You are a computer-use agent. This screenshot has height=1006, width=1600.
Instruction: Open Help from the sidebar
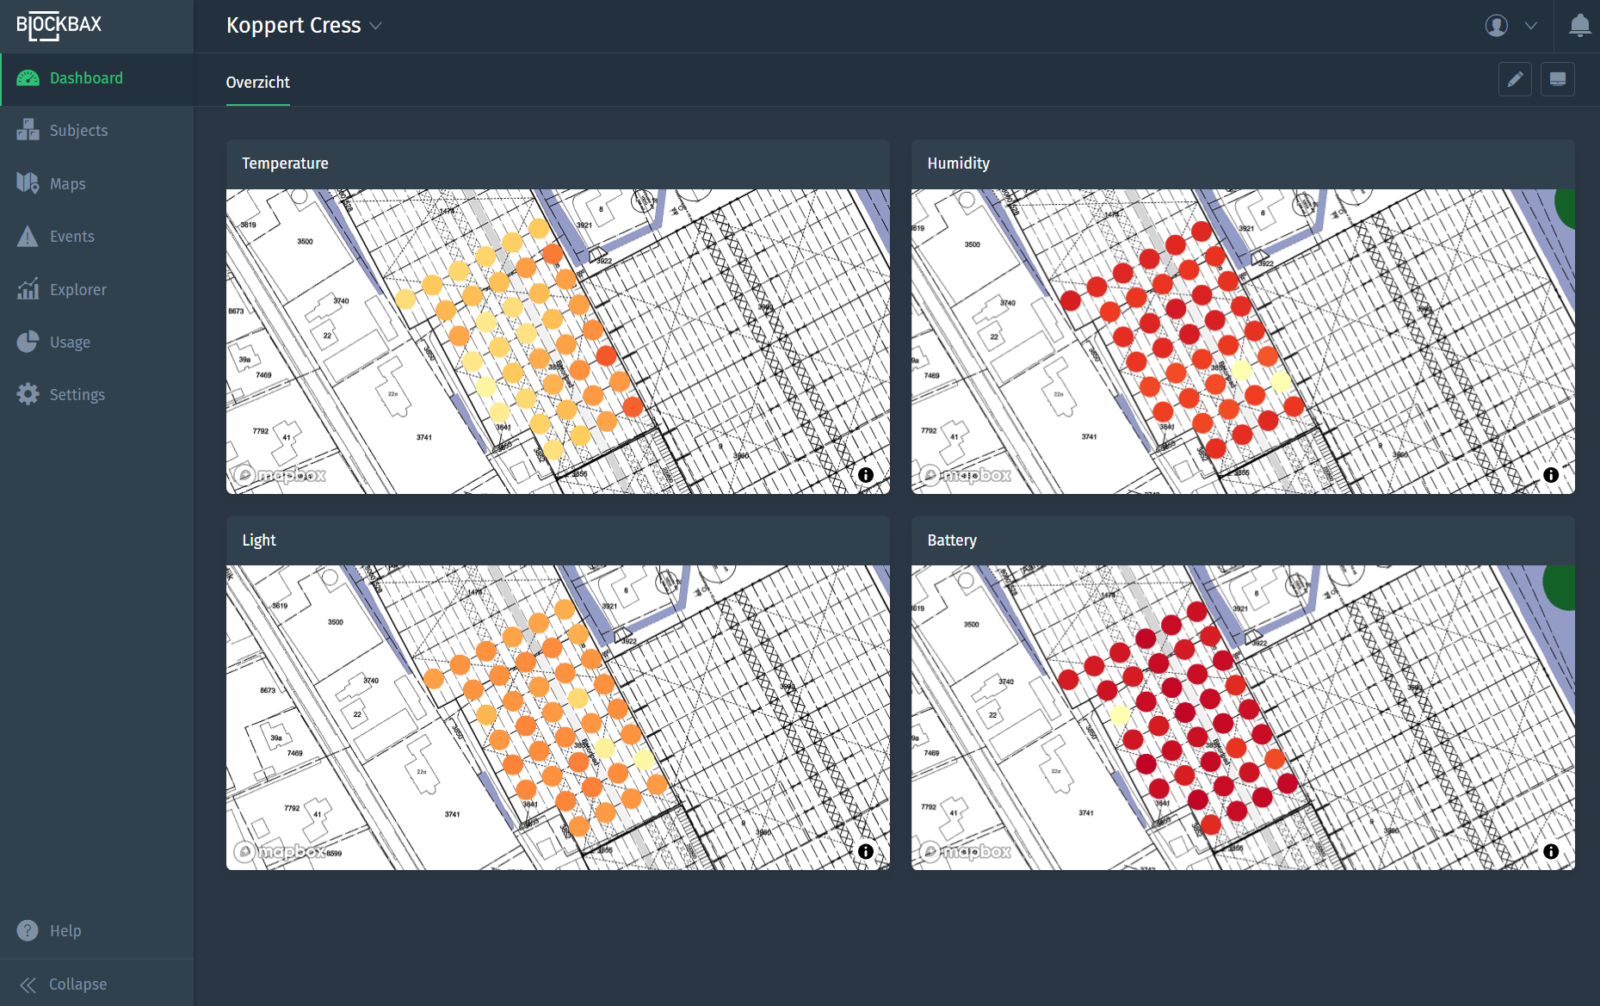click(x=65, y=931)
